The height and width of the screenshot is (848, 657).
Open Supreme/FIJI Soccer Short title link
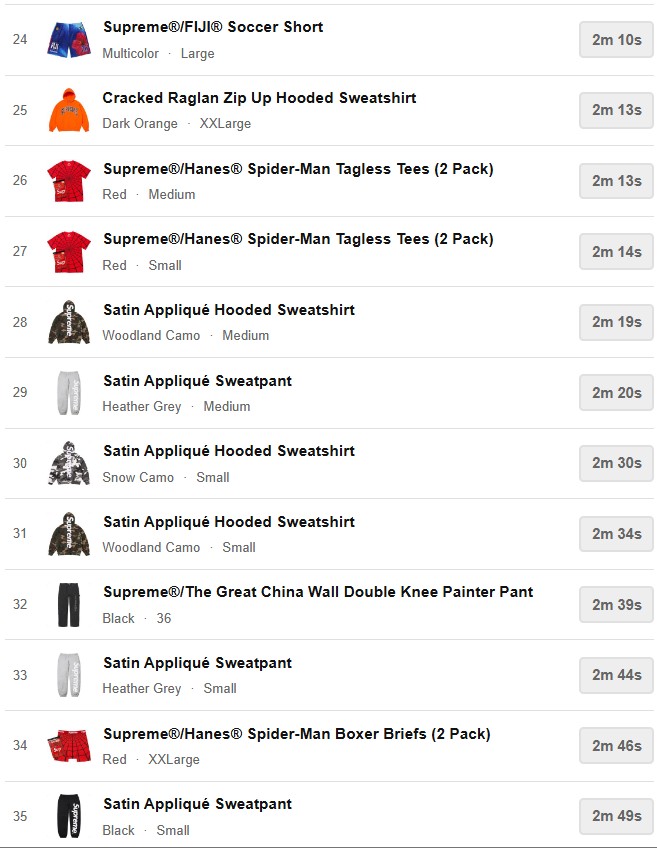(213, 27)
